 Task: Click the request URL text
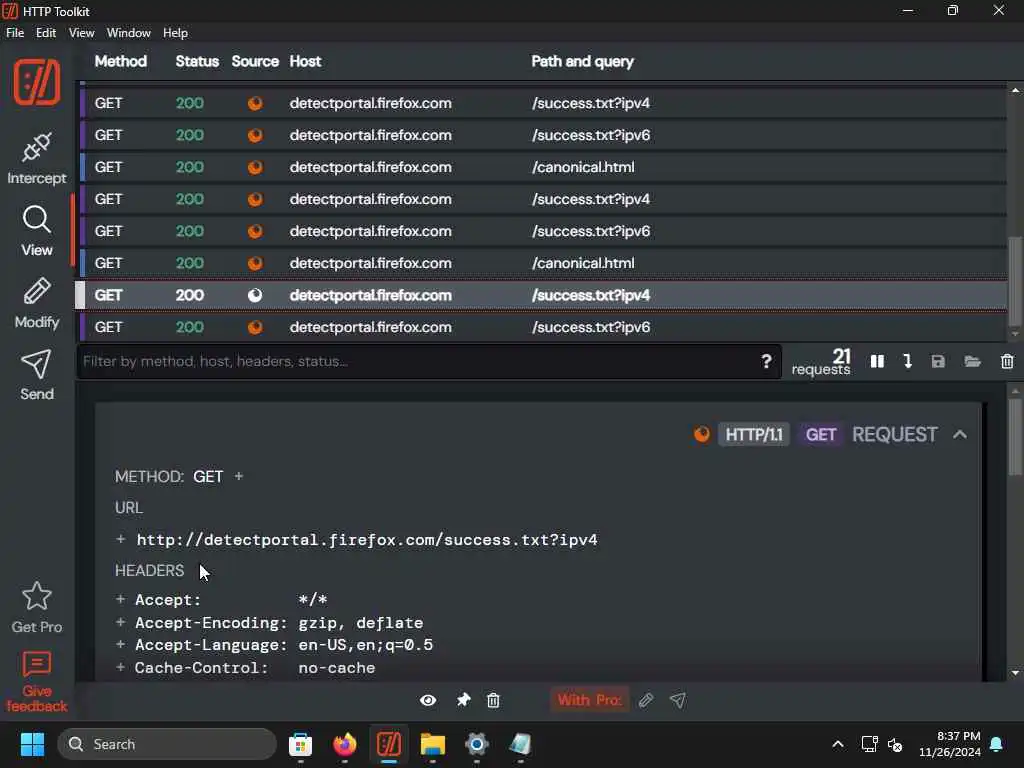pyautogui.click(x=366, y=539)
